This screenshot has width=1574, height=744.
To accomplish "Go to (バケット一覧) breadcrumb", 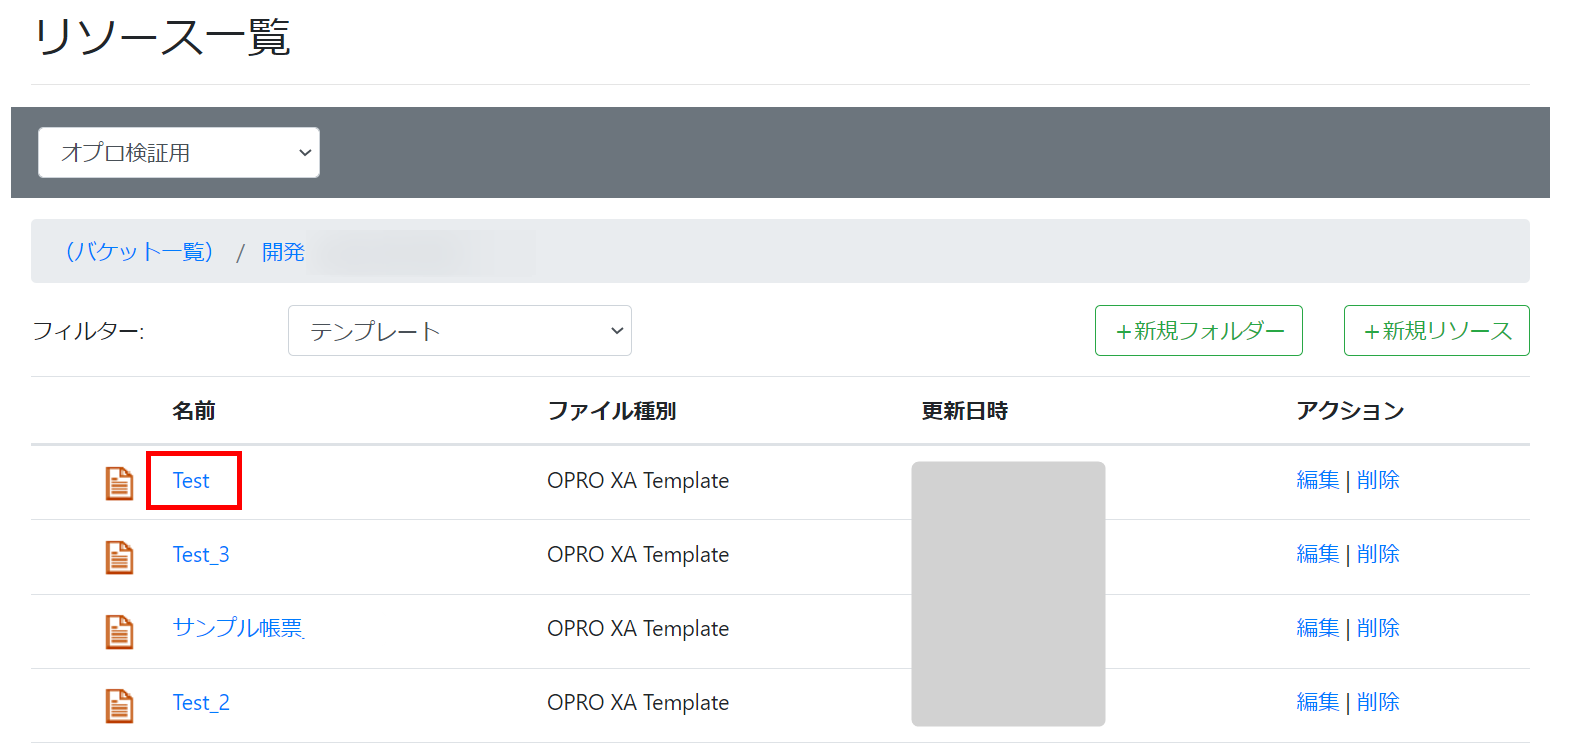I will (x=139, y=252).
